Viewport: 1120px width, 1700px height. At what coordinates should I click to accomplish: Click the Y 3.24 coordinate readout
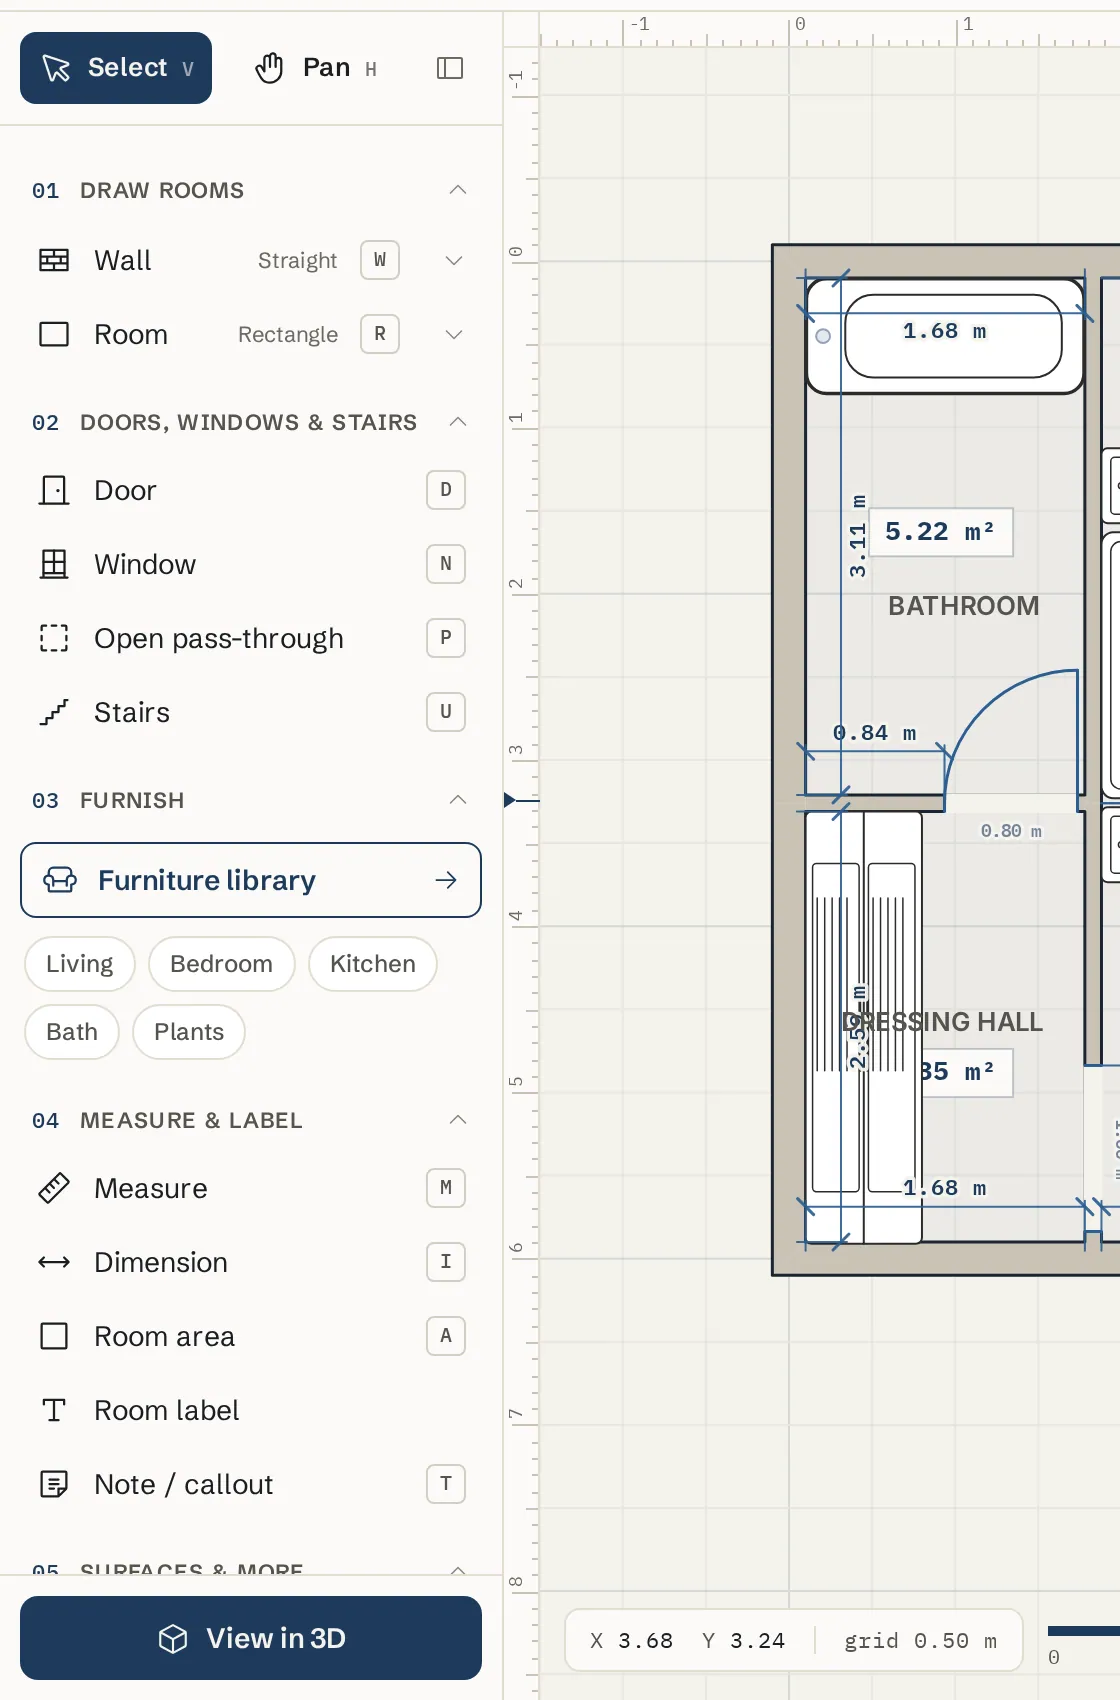point(743,1641)
